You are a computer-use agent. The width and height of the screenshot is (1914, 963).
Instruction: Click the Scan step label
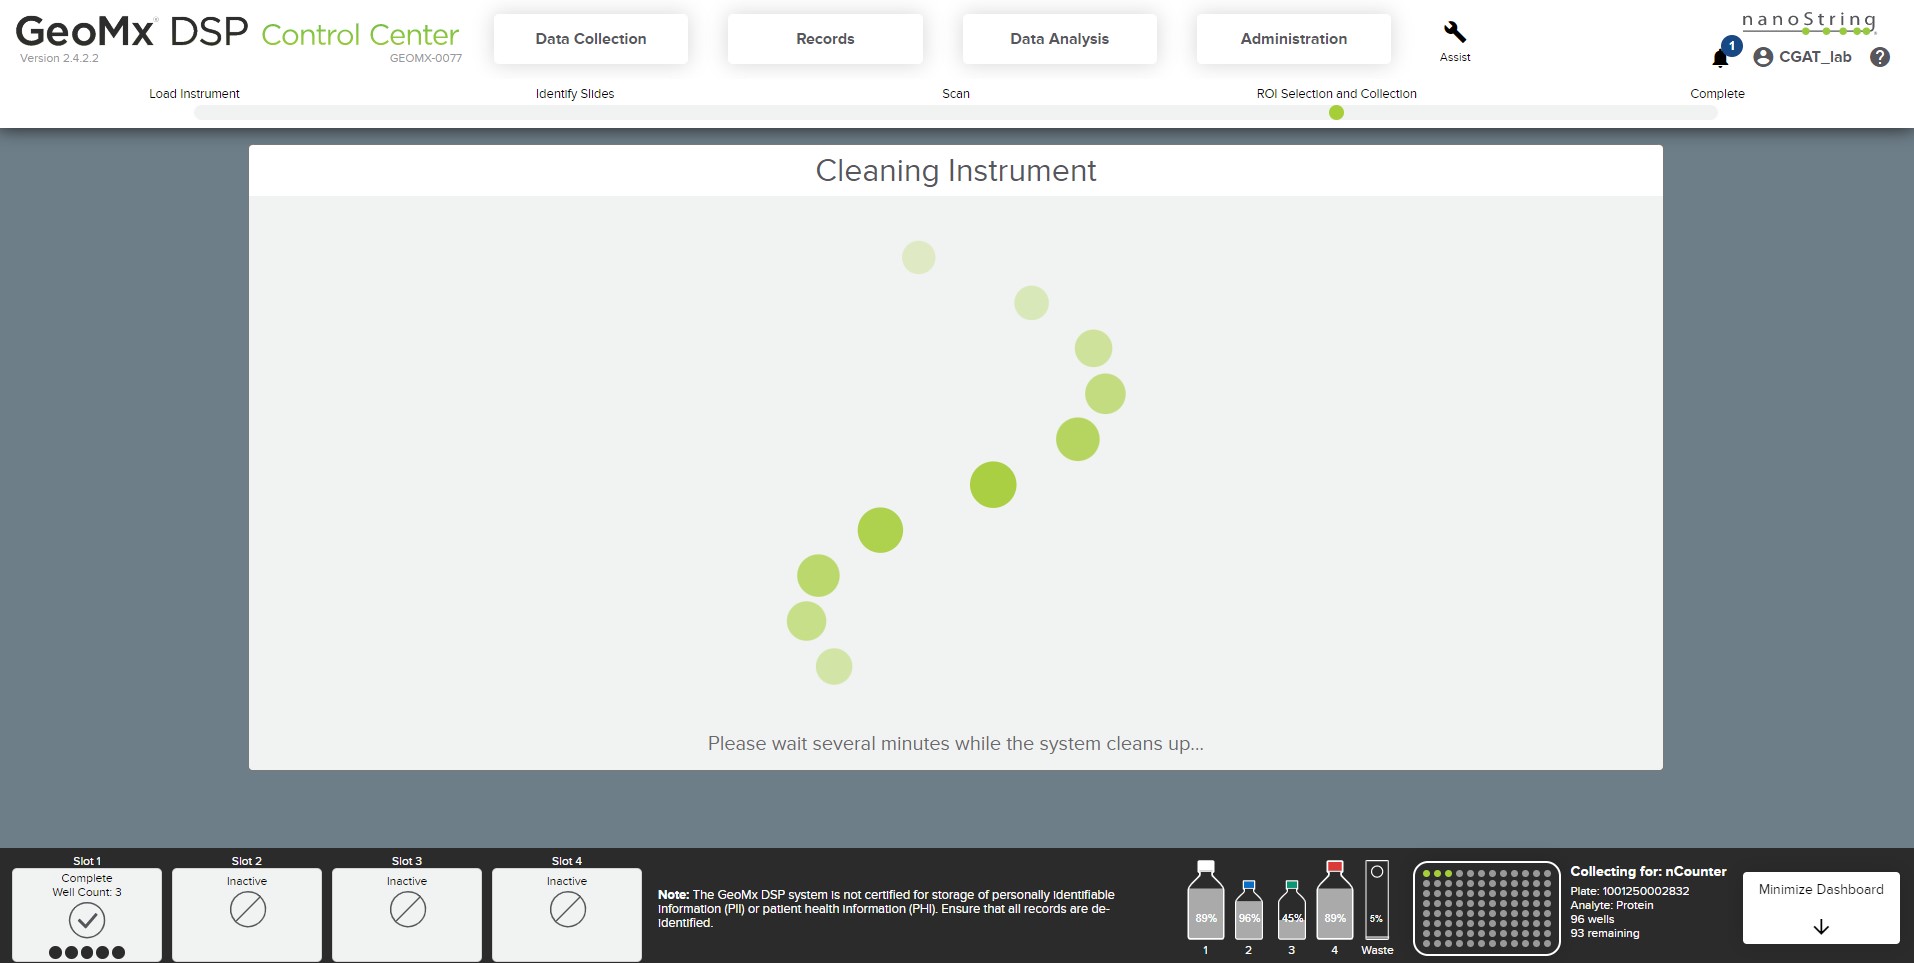pyautogui.click(x=956, y=94)
